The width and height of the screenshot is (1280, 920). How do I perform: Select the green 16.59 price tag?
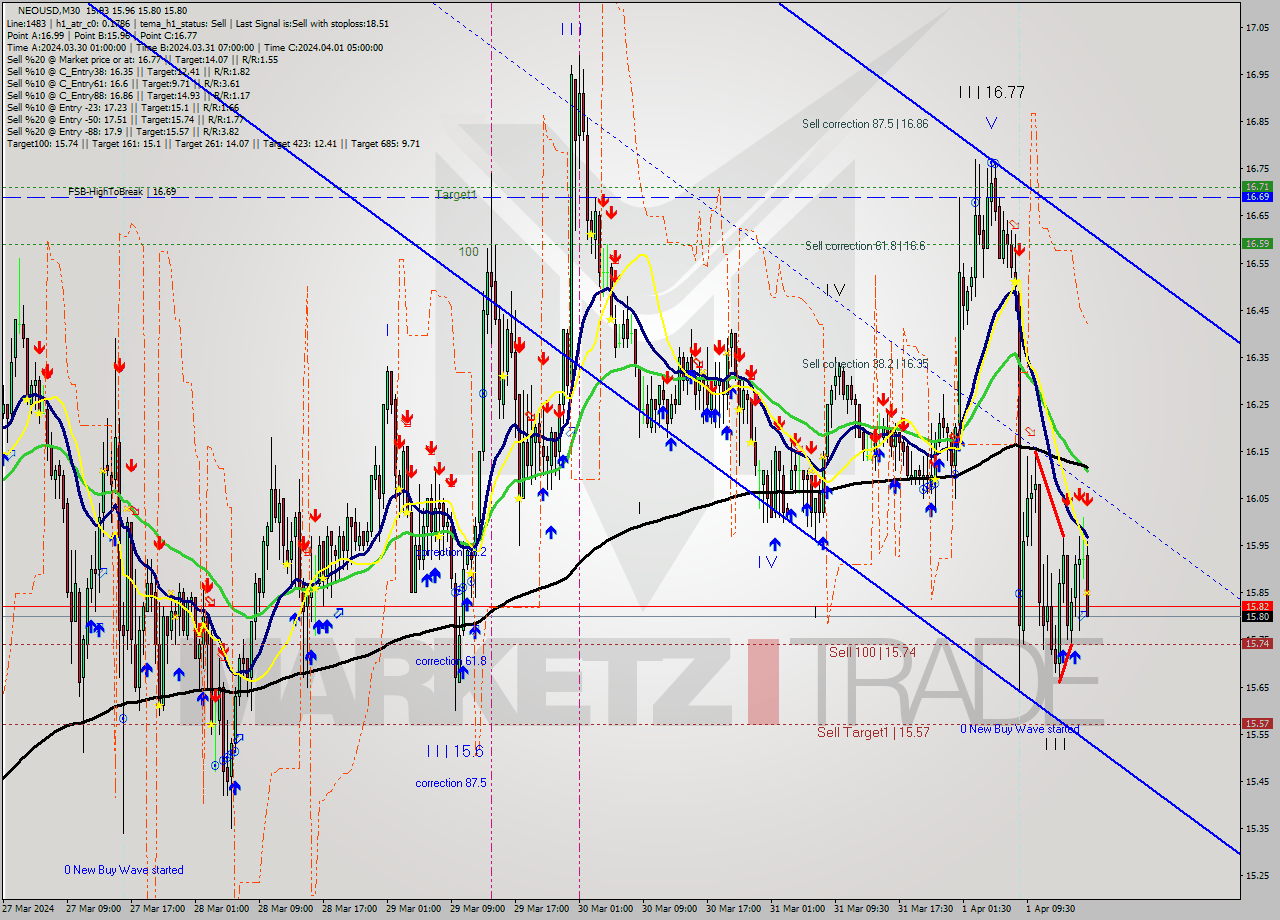1256,243
